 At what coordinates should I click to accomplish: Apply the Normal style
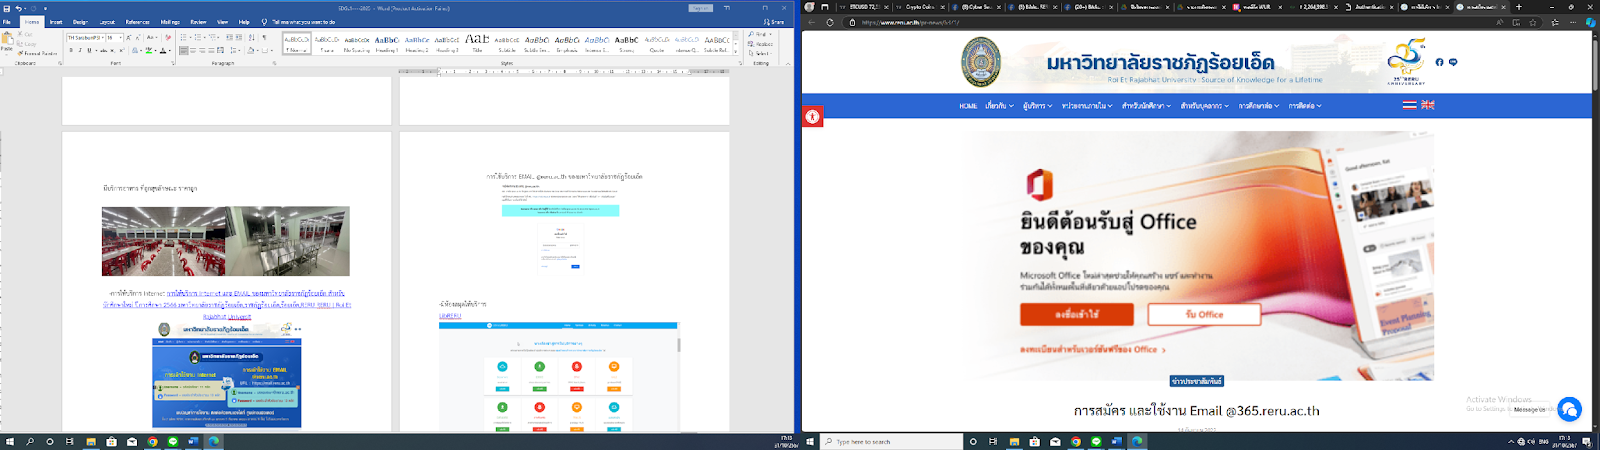pos(297,43)
